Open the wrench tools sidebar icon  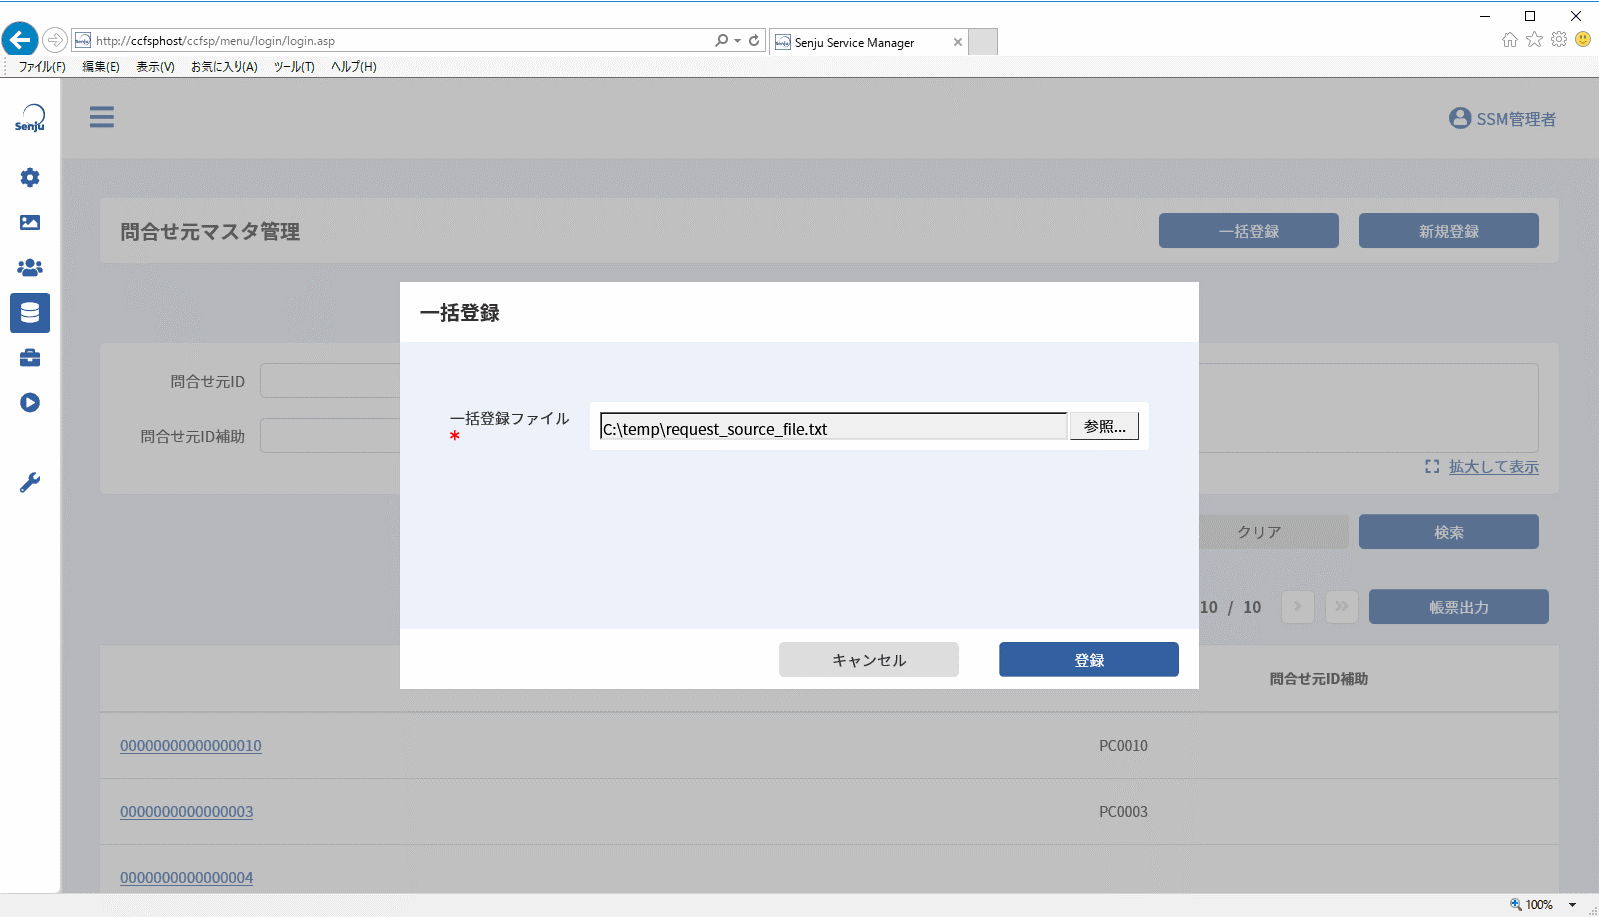(x=30, y=483)
